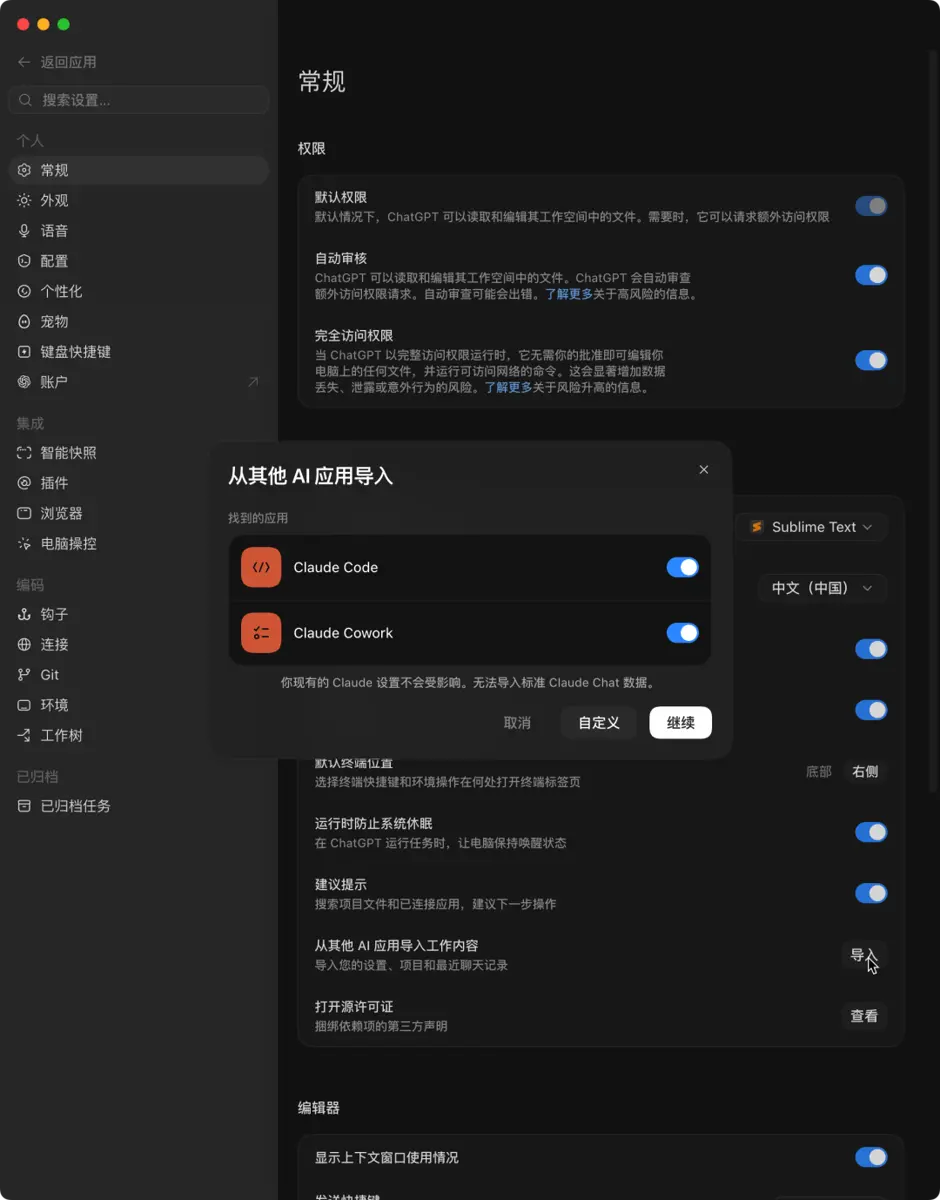Click the 外观 sun icon in sidebar
The image size is (940, 1200).
[24, 200]
